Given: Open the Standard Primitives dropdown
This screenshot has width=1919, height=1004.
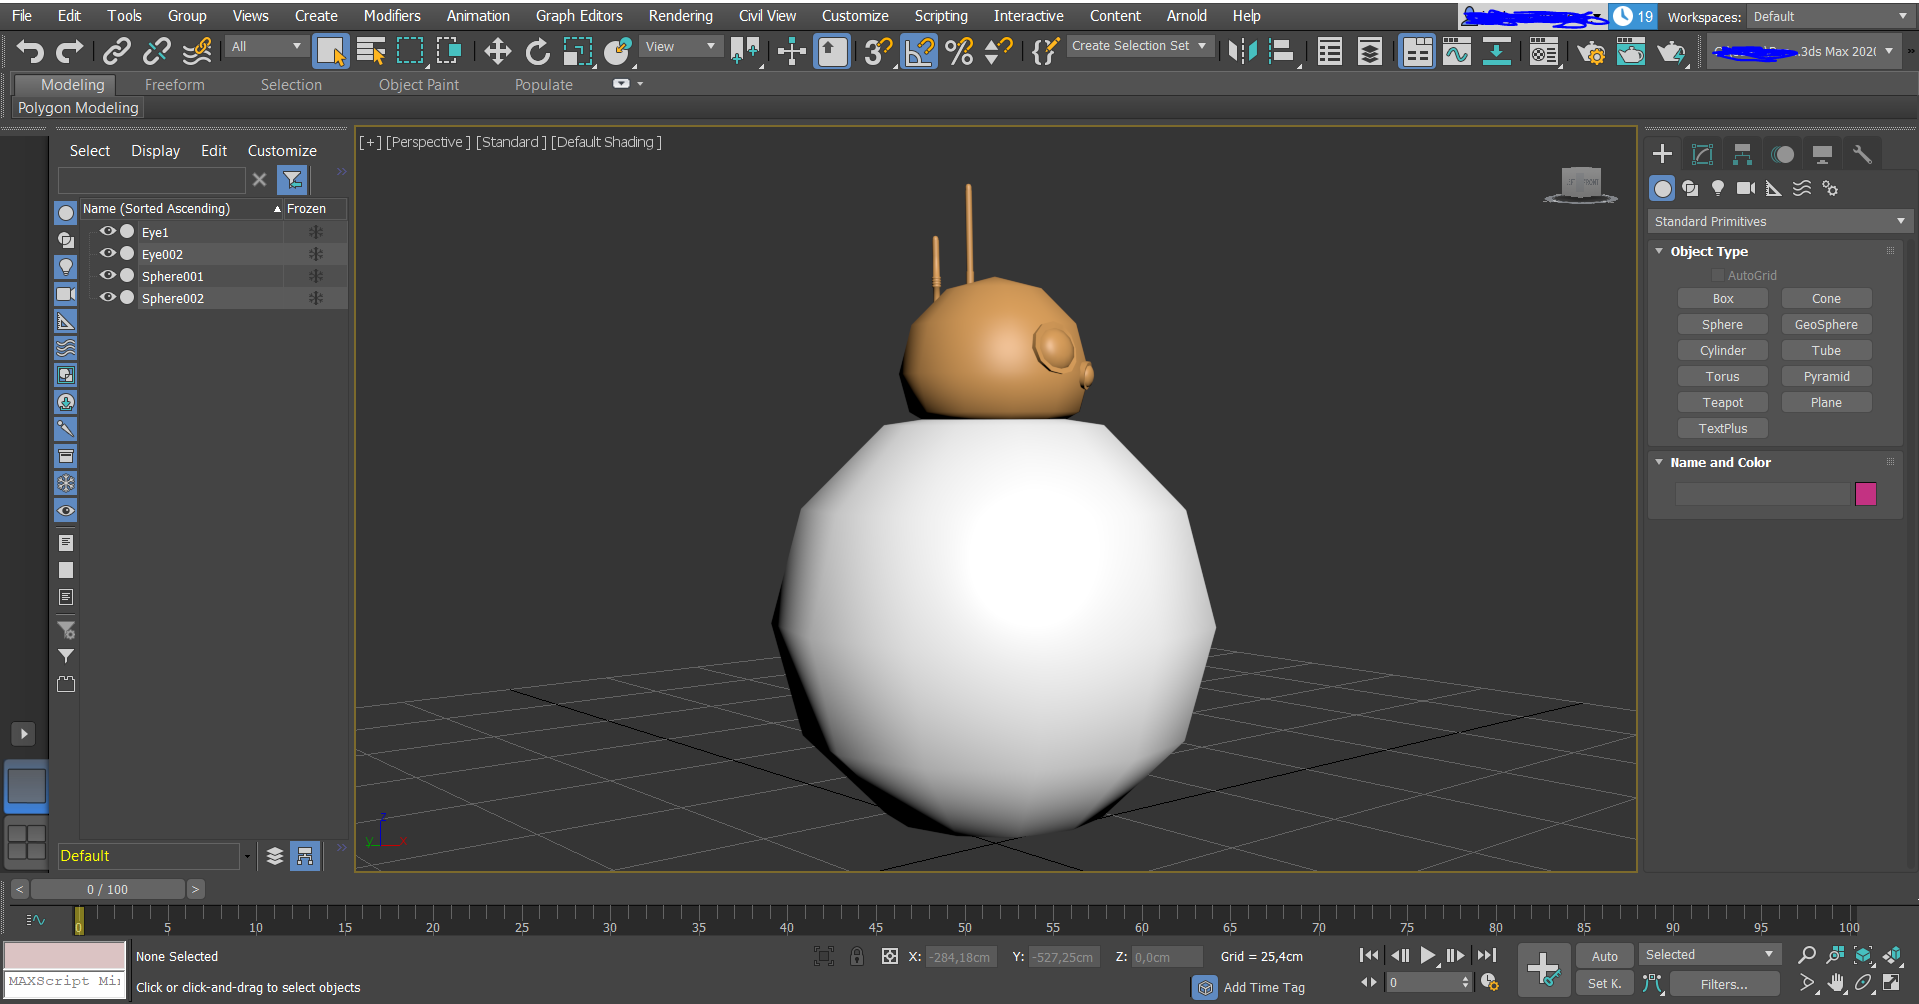Looking at the screenshot, I should [1779, 221].
